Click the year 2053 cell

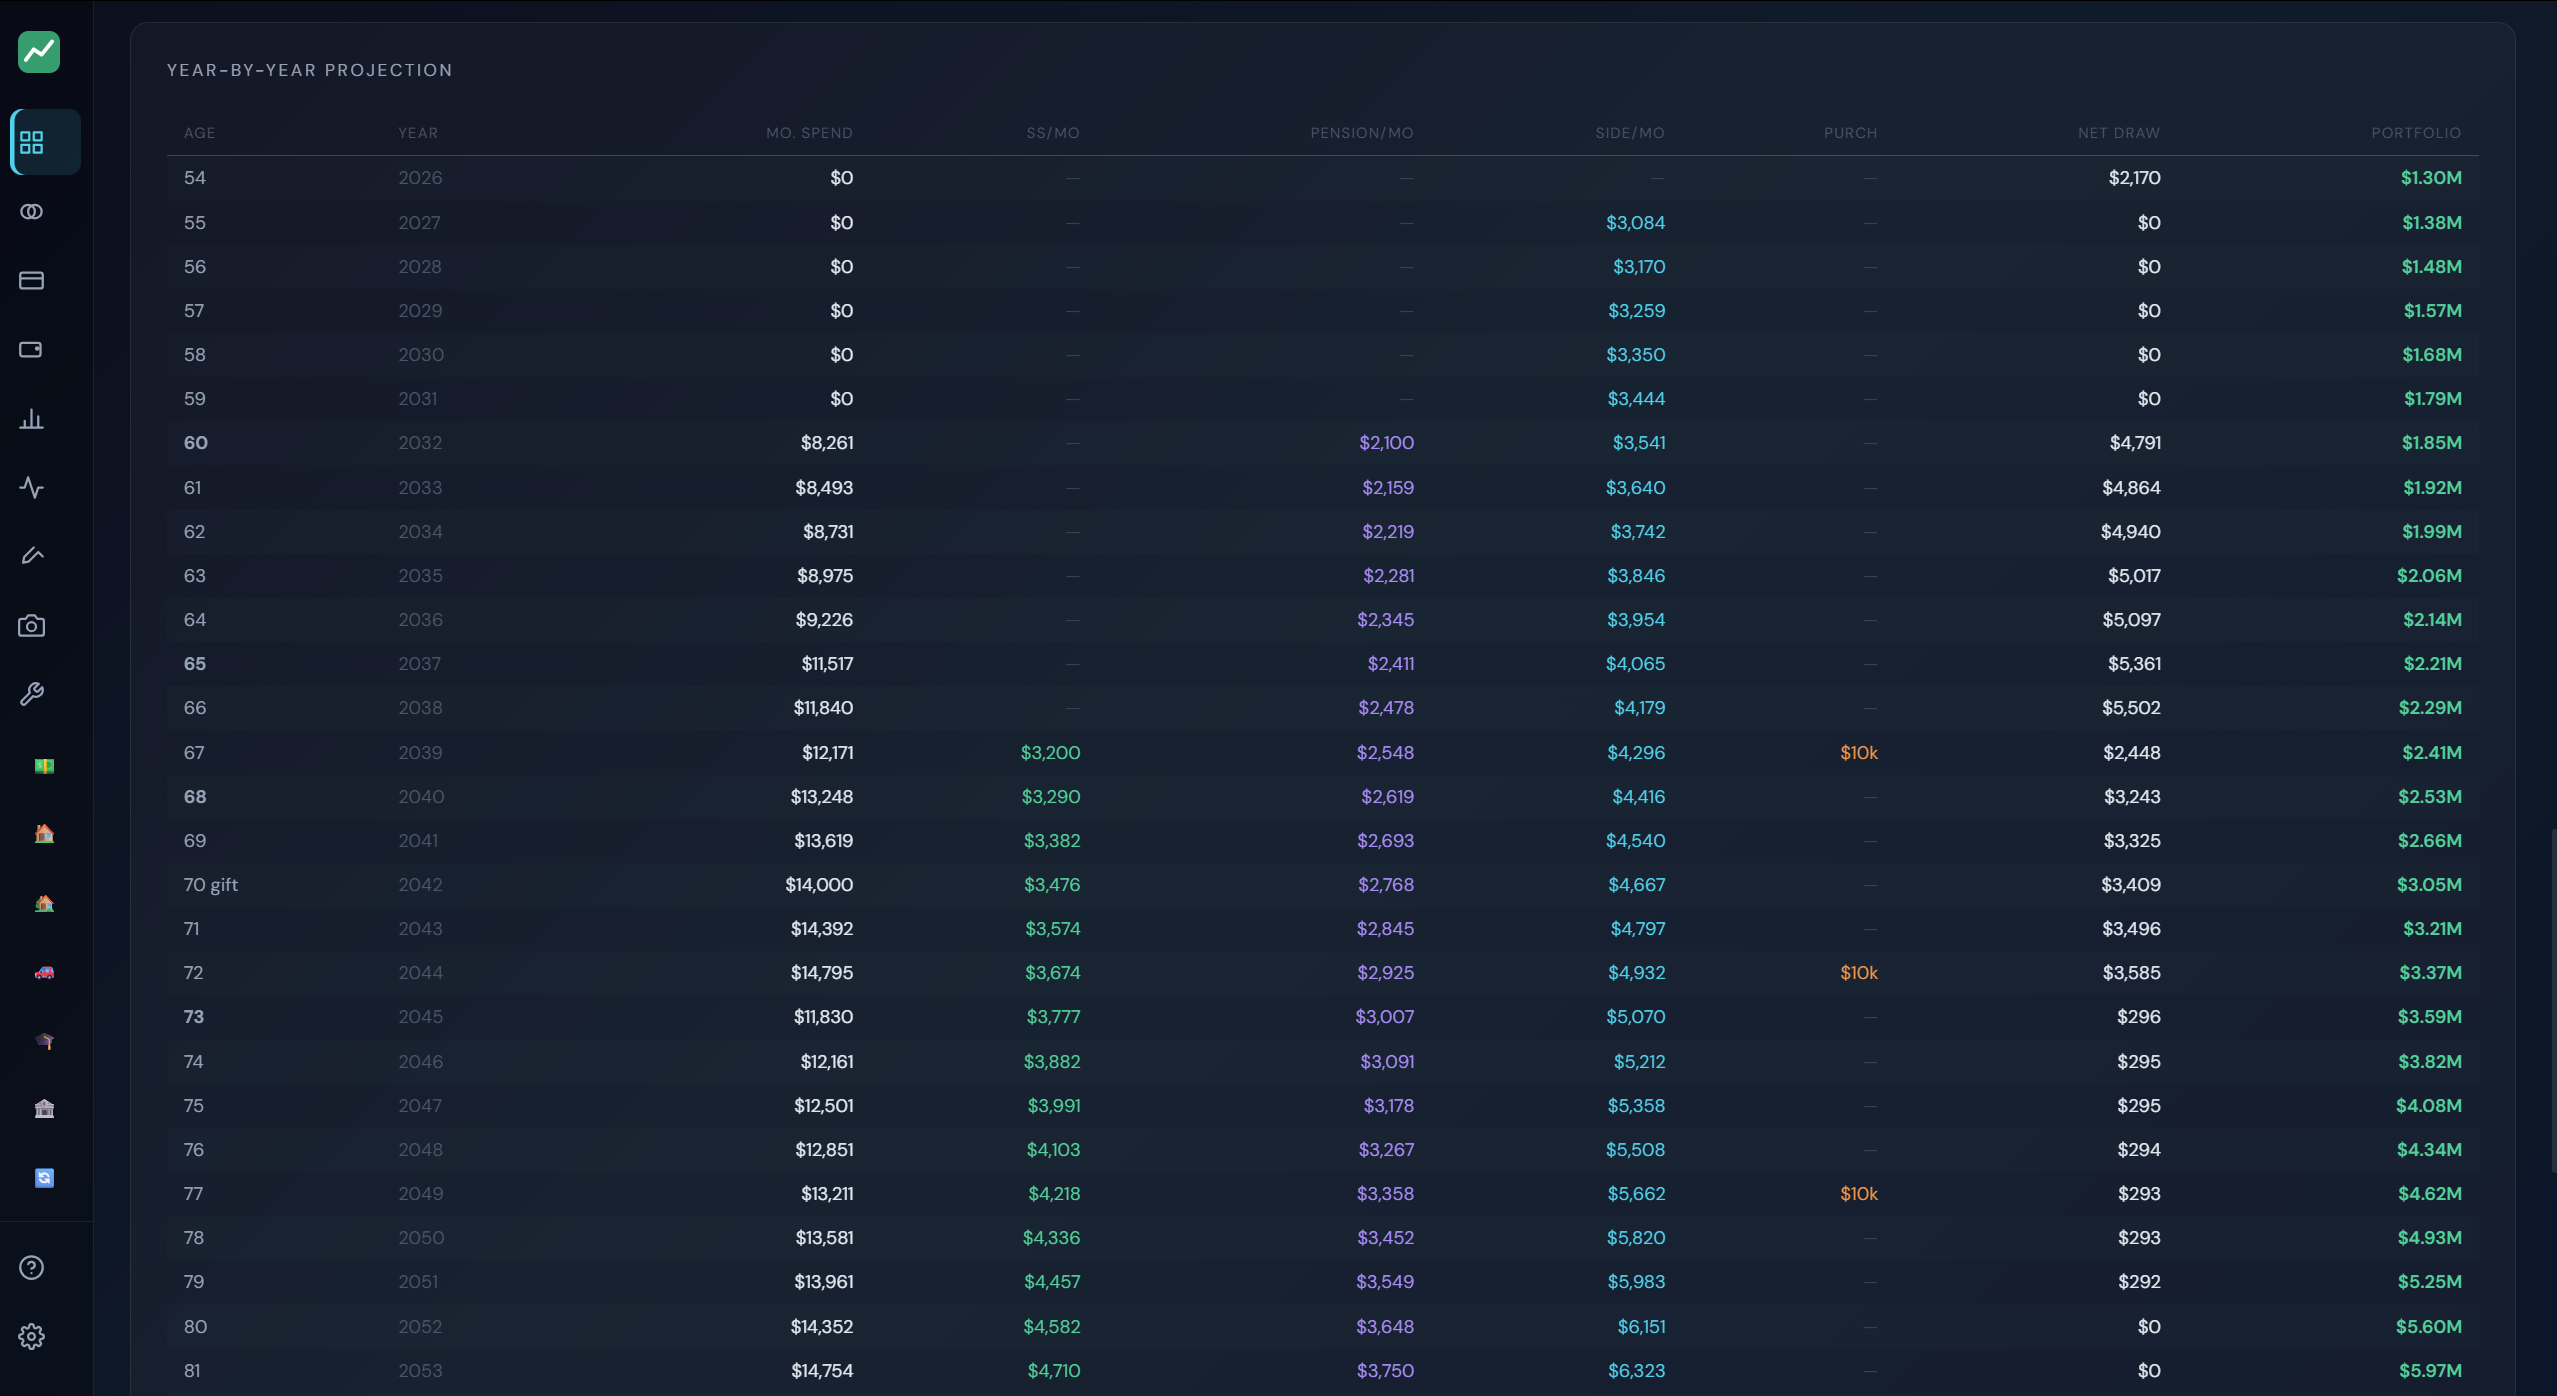420,1371
